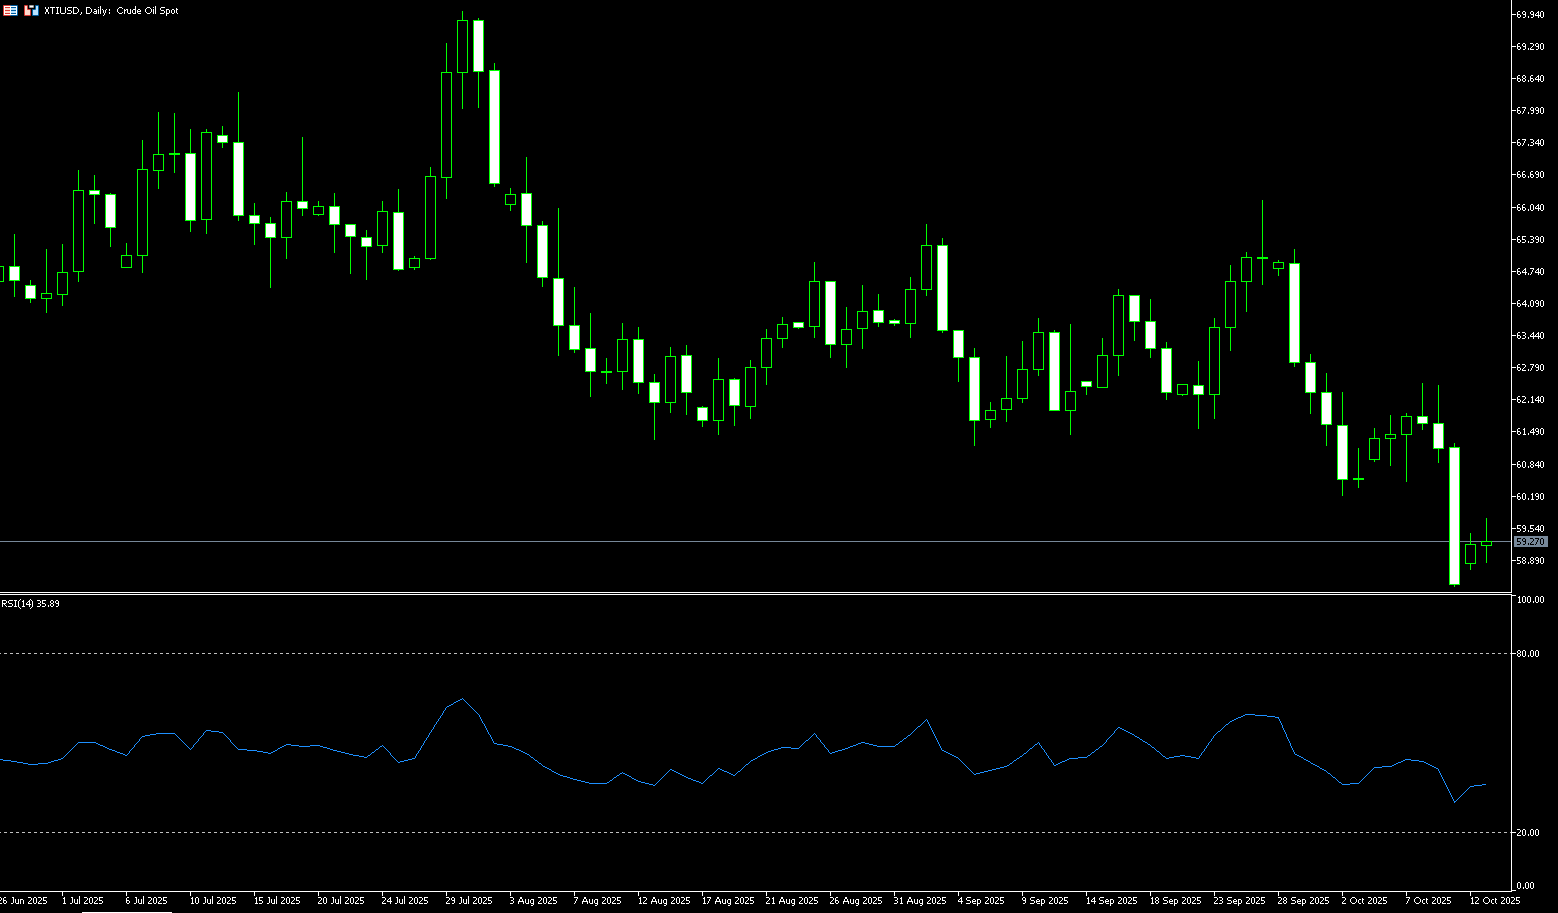Click the RSI scale's 100.00 label
This screenshot has height=913, width=1558.
click(x=1530, y=600)
